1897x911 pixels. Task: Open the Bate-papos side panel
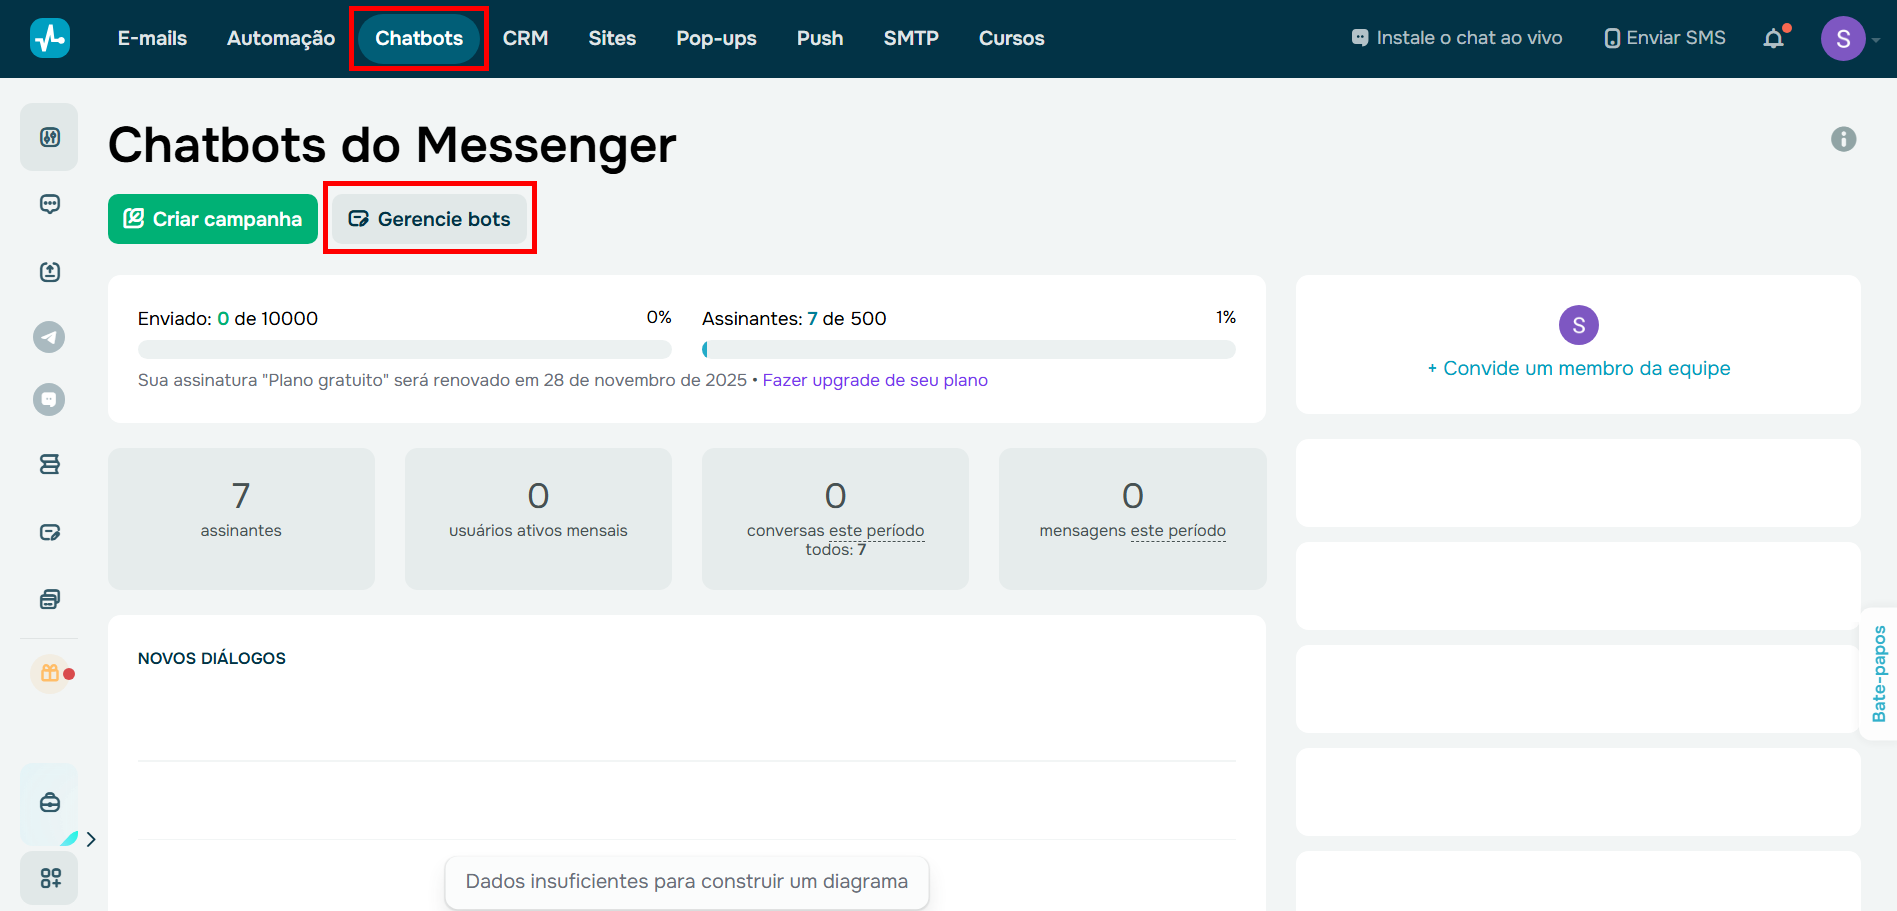pos(1883,676)
